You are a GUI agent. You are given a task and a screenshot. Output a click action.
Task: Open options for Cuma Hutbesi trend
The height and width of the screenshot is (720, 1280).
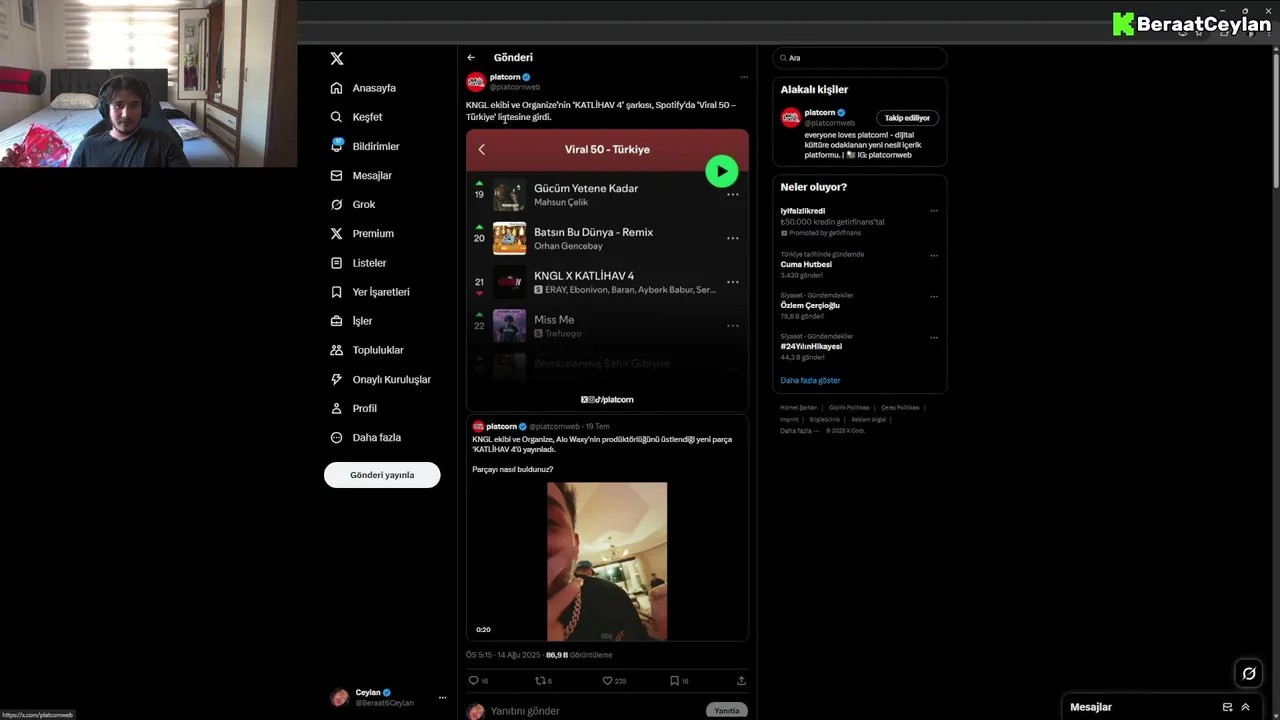pos(934,255)
